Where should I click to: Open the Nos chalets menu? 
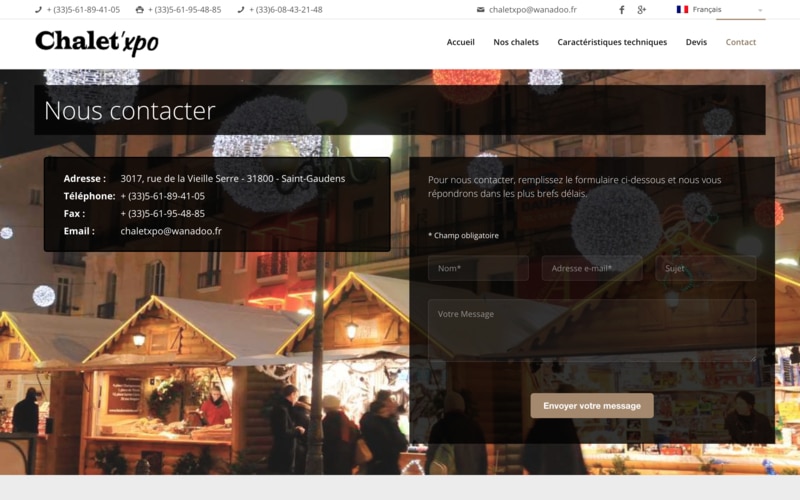[516, 42]
